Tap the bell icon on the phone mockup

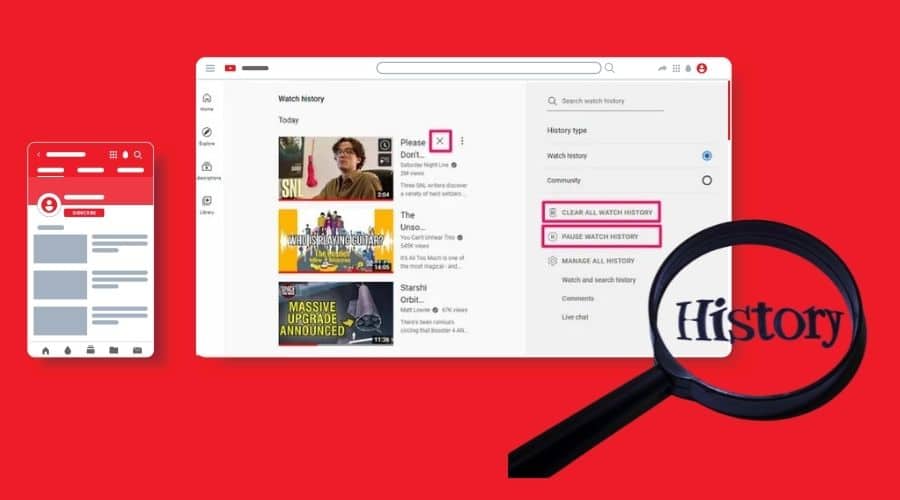pyautogui.click(x=125, y=154)
